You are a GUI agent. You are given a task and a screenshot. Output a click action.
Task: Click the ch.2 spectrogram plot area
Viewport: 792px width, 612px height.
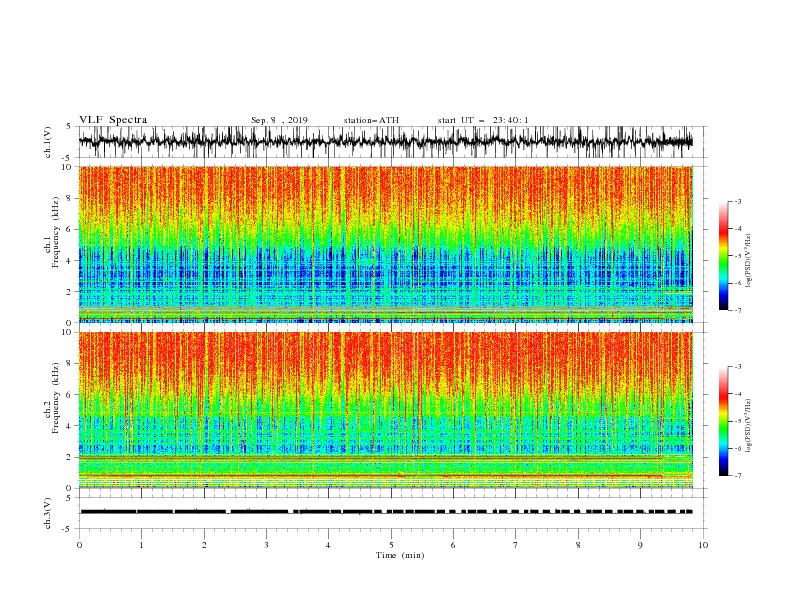(386, 410)
